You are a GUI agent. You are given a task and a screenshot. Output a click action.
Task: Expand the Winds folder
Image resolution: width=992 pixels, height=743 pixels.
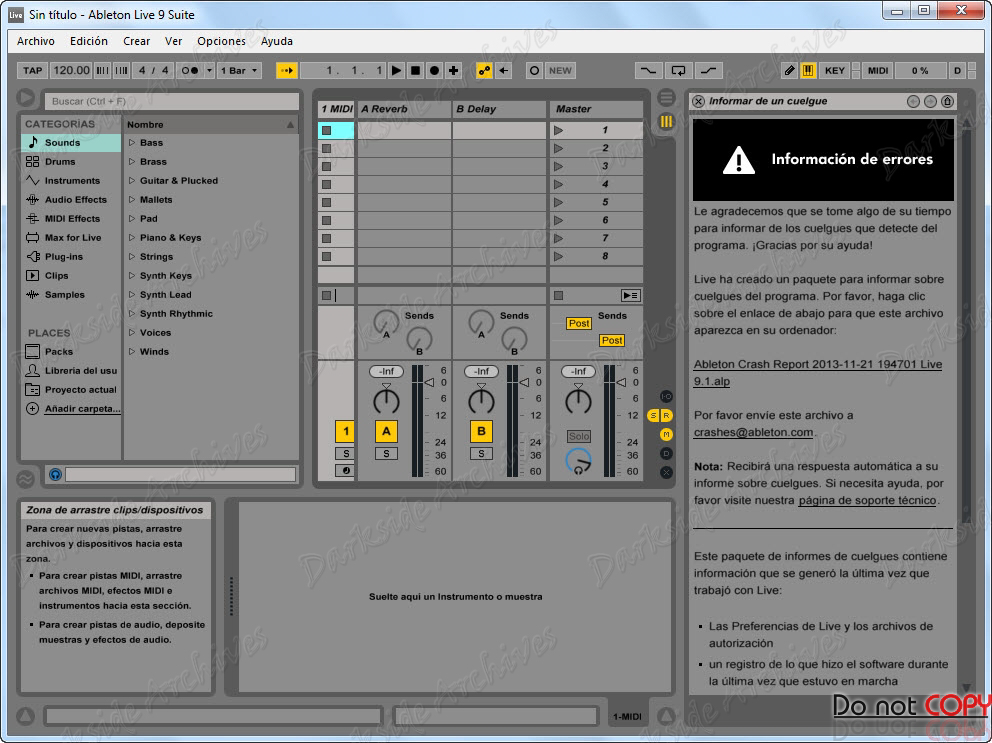coord(132,351)
